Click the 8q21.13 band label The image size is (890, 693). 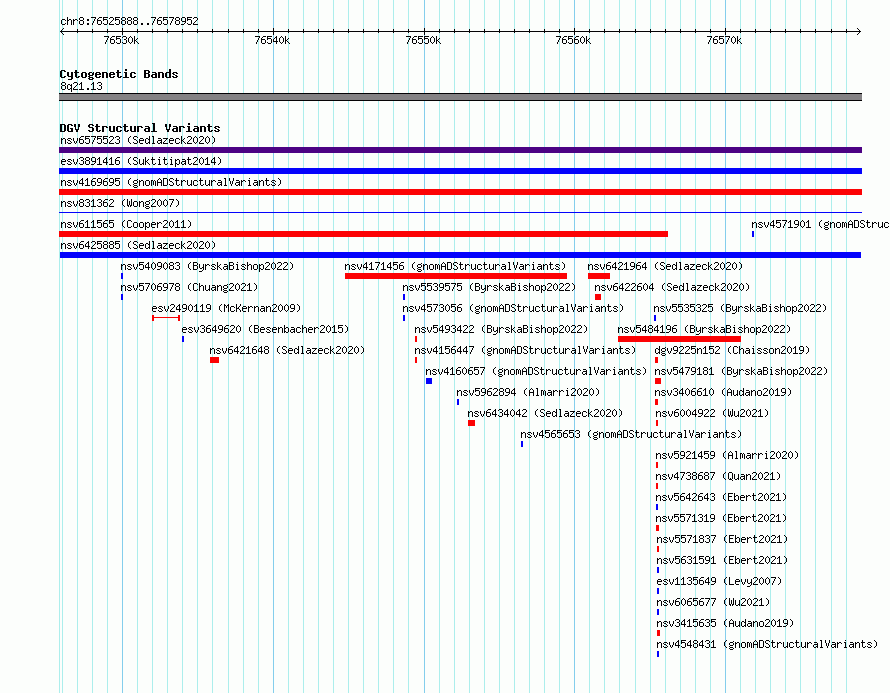(x=81, y=86)
